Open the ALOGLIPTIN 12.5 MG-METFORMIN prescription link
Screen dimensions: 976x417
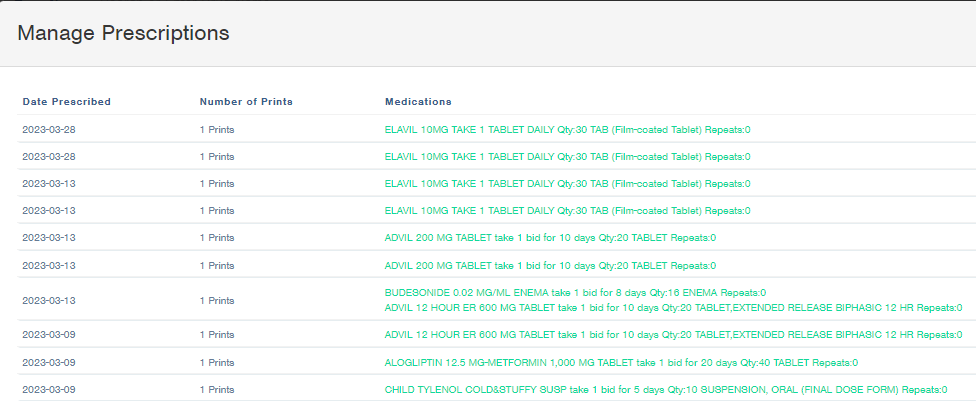point(620,362)
